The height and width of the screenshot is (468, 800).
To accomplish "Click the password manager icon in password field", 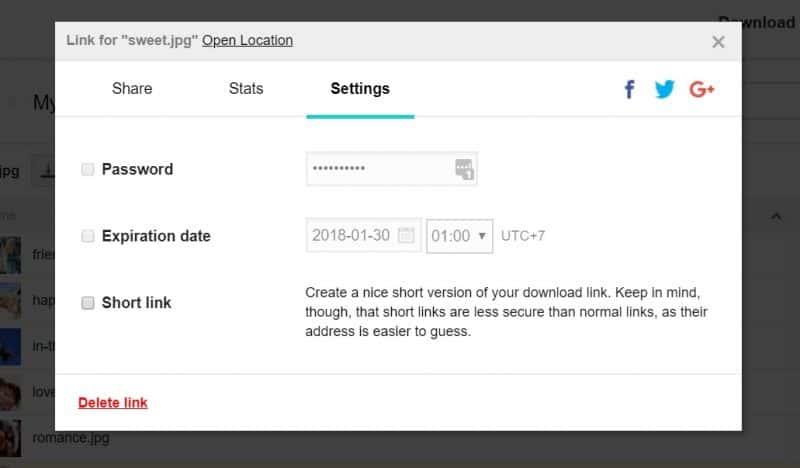I will pos(465,169).
